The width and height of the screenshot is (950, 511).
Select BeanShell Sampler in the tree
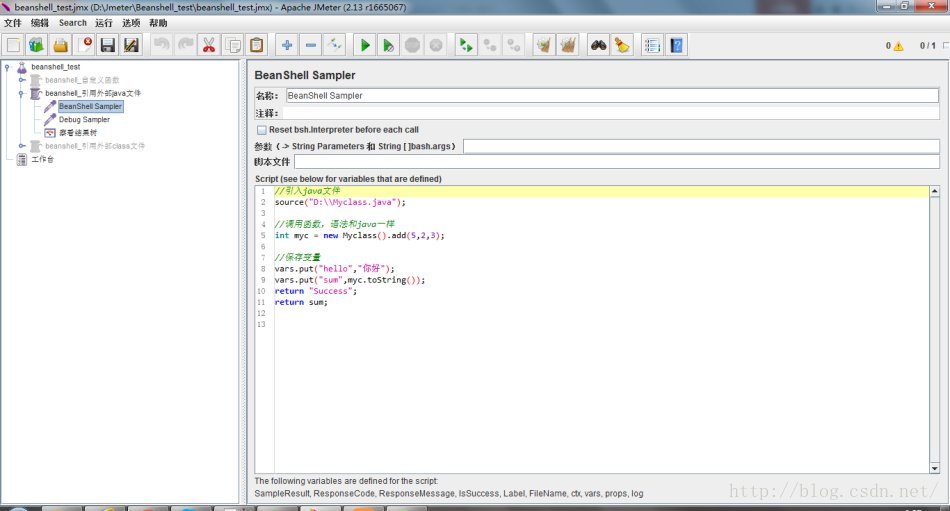(x=90, y=106)
